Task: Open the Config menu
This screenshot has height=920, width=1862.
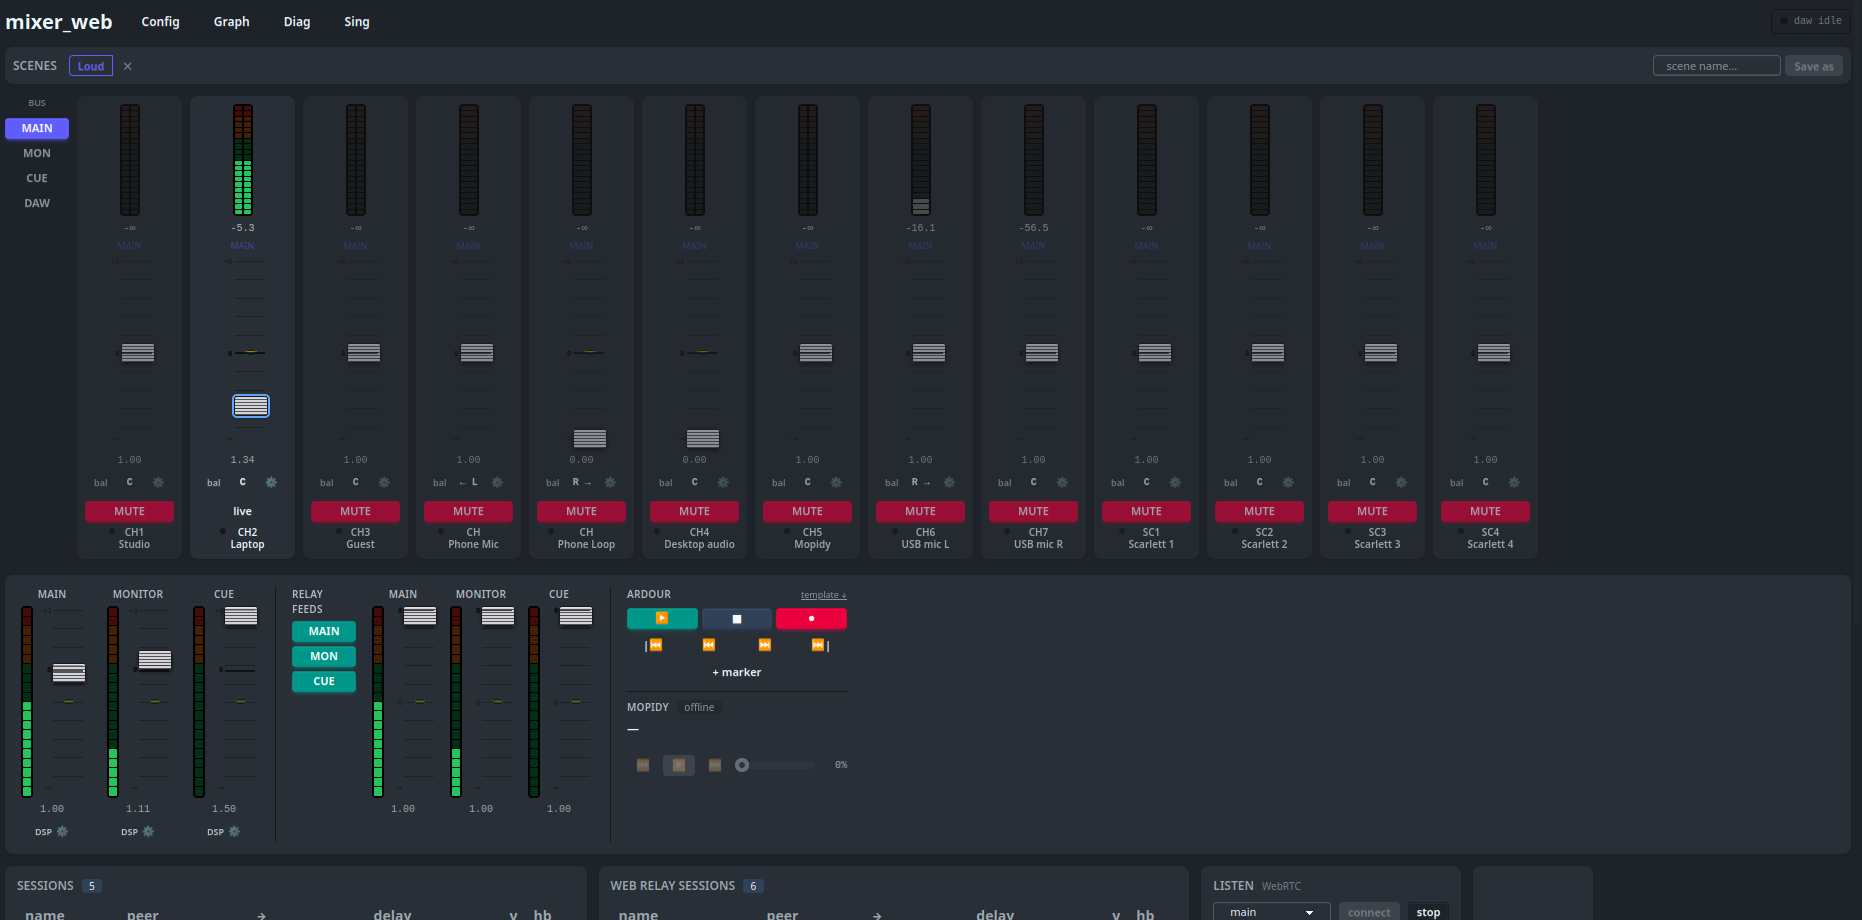Action: [x=160, y=22]
